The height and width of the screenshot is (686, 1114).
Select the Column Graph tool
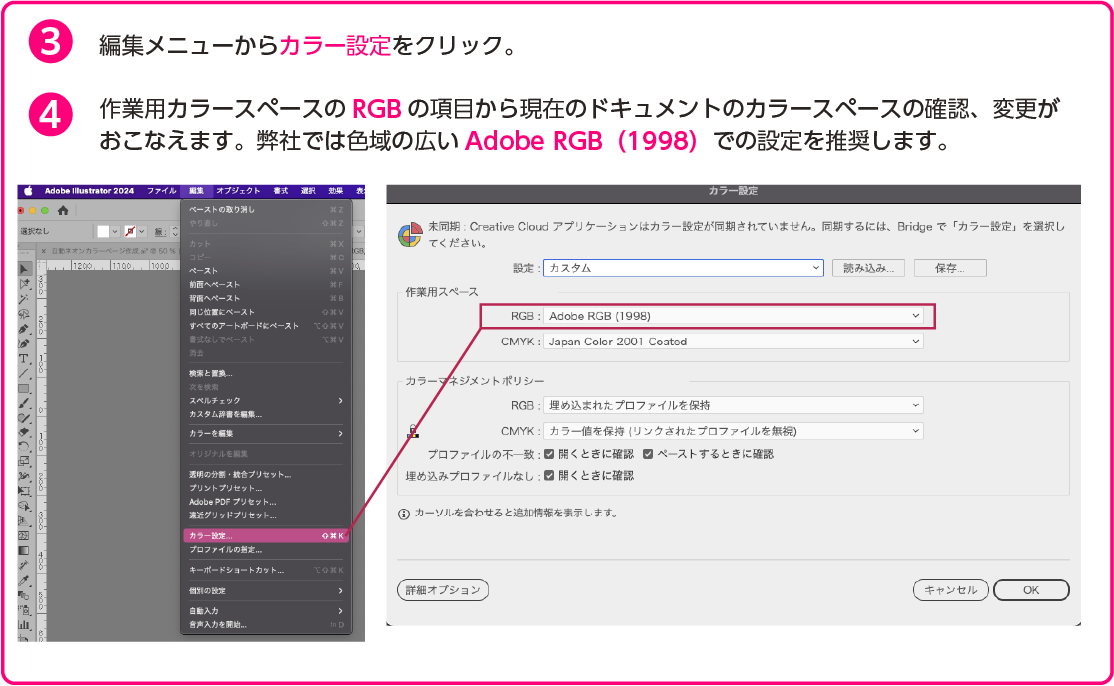pyautogui.click(x=24, y=625)
